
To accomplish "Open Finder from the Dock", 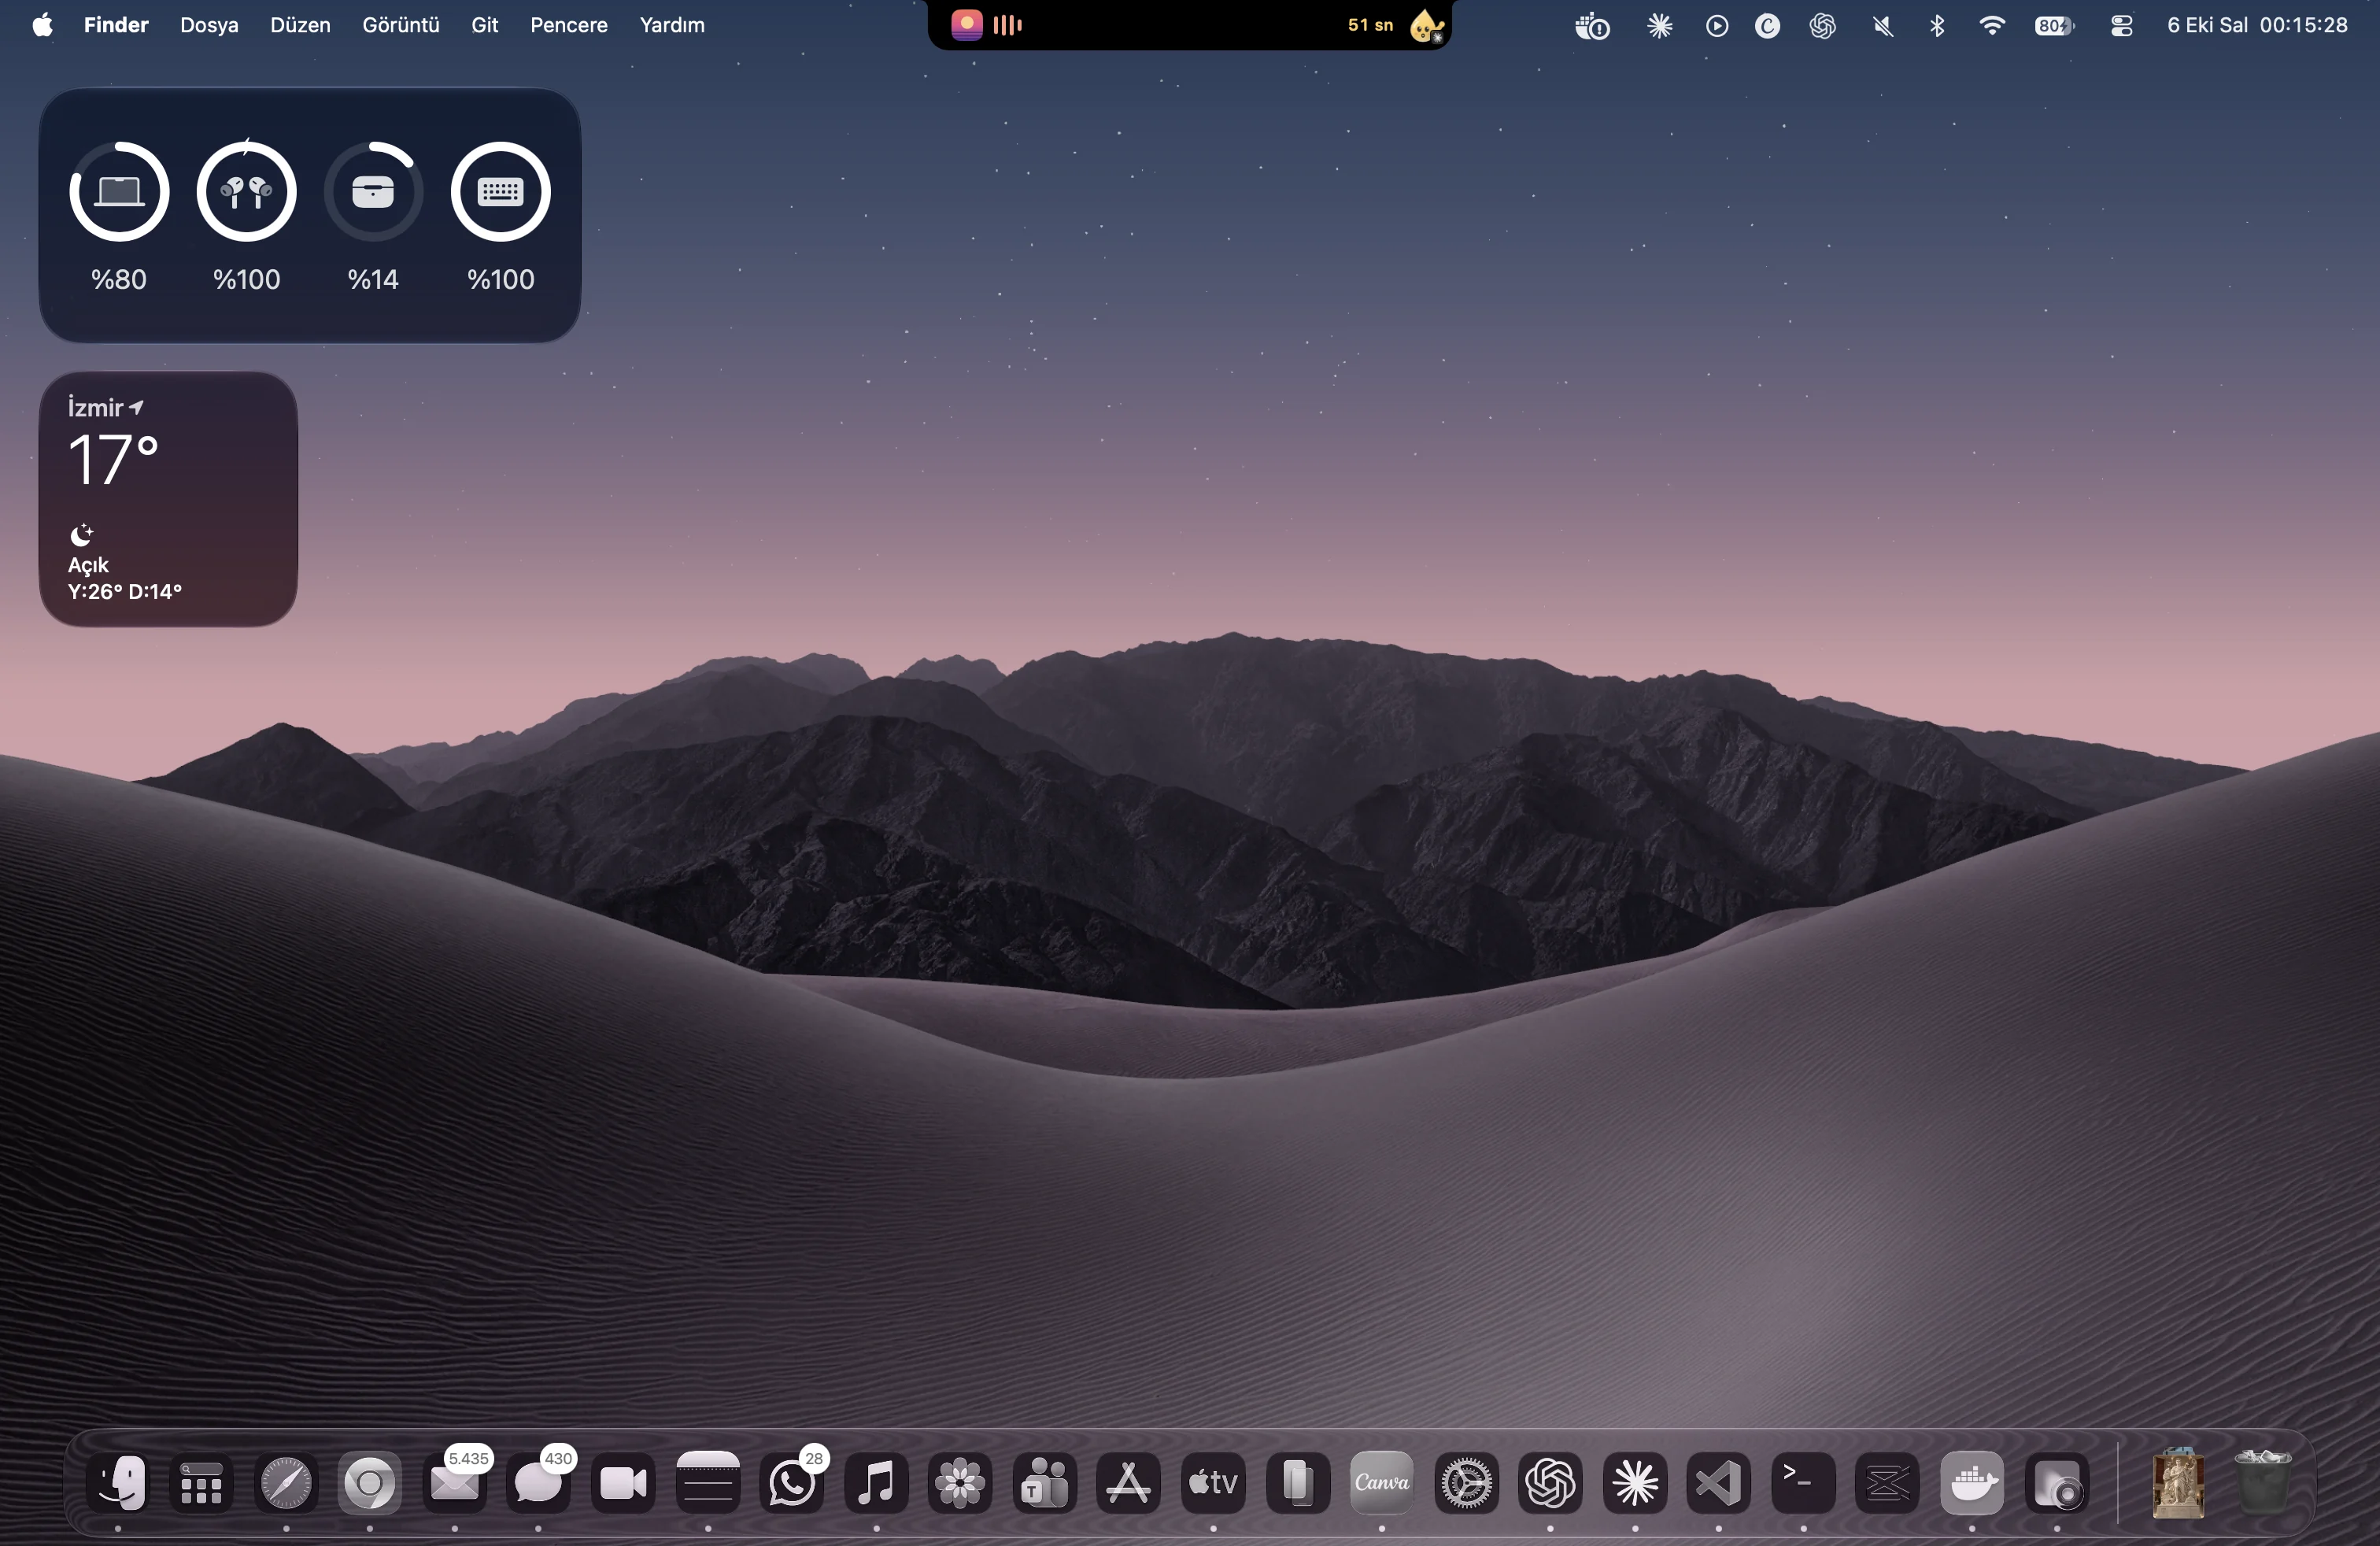I will tap(118, 1482).
